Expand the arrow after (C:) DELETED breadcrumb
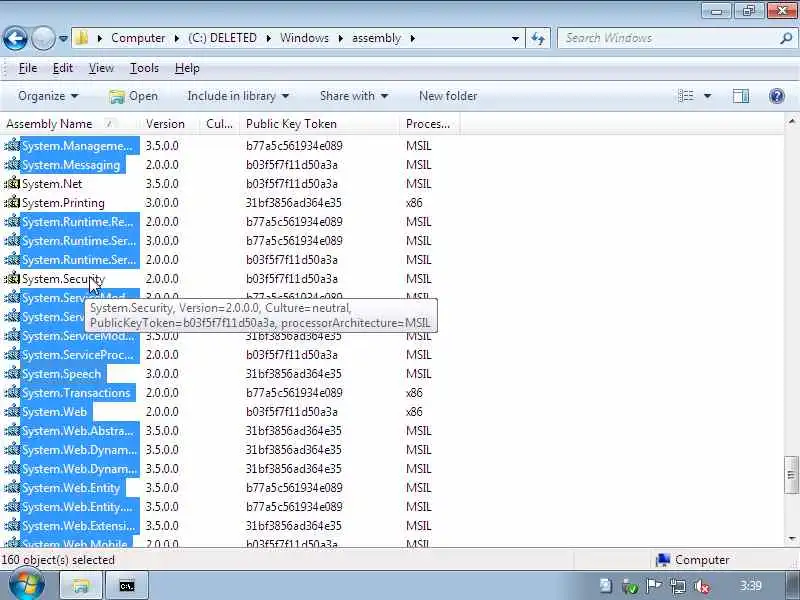Image resolution: width=800 pixels, height=600 pixels. [268, 38]
